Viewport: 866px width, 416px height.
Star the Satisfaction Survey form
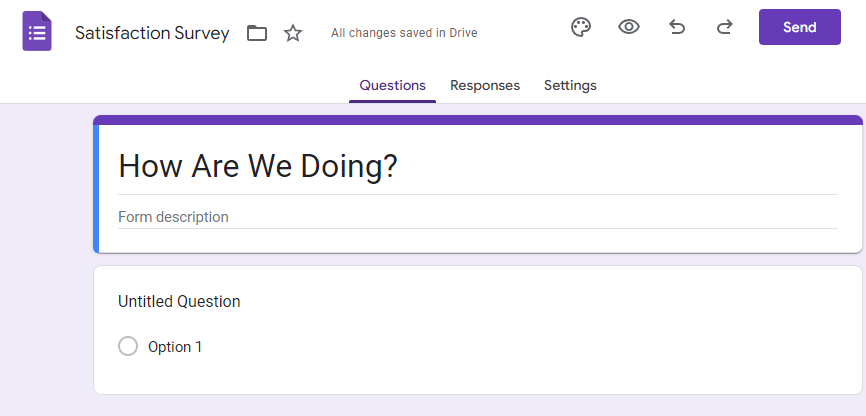(x=293, y=33)
